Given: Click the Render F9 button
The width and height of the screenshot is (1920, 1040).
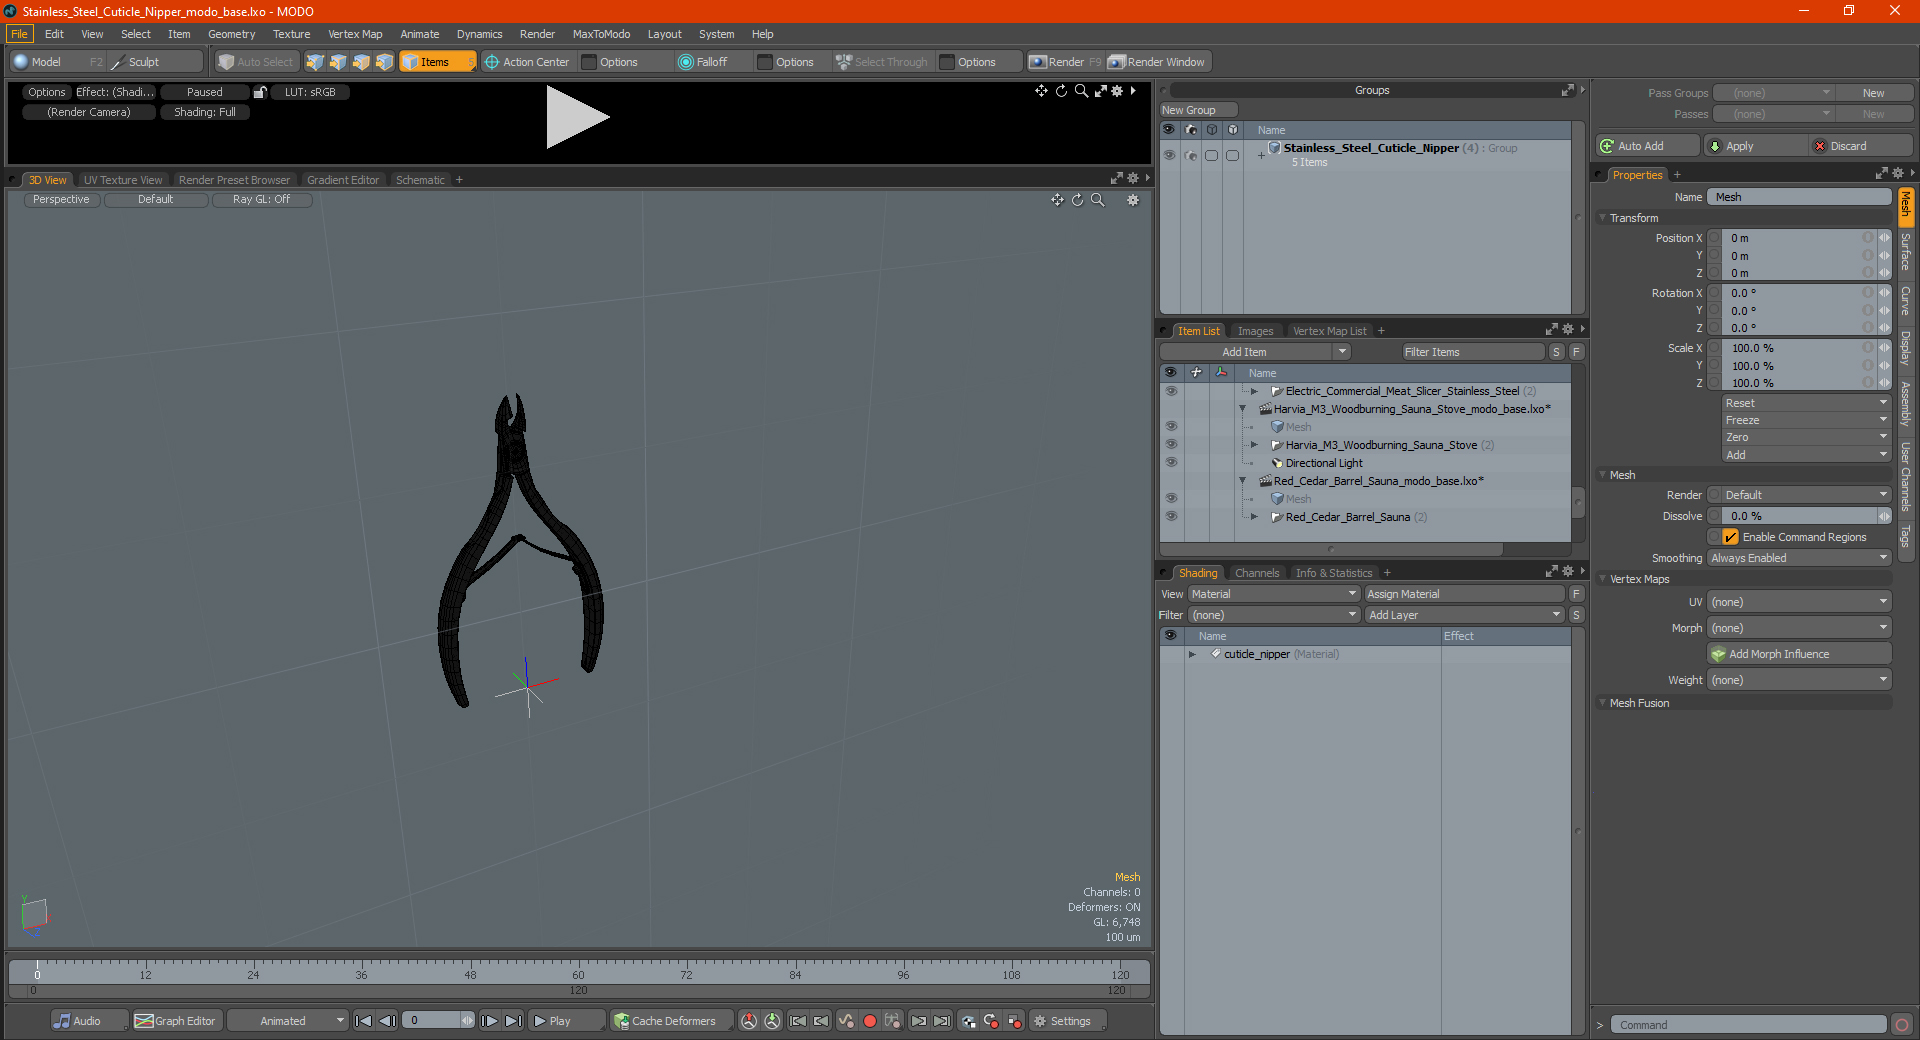Looking at the screenshot, I should tap(1065, 62).
